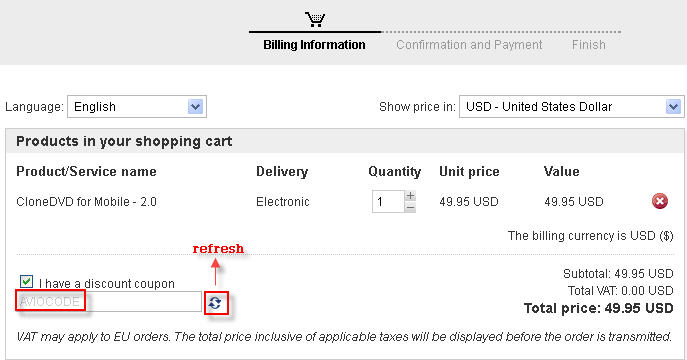Click the Products in your shopping cart header
The height and width of the screenshot is (360, 687).
[124, 141]
